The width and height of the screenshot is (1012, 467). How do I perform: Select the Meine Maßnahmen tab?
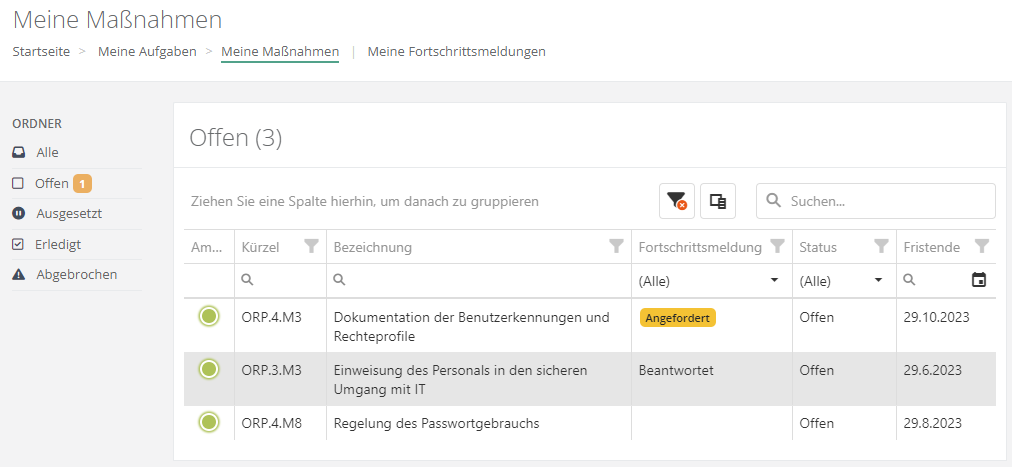280,51
